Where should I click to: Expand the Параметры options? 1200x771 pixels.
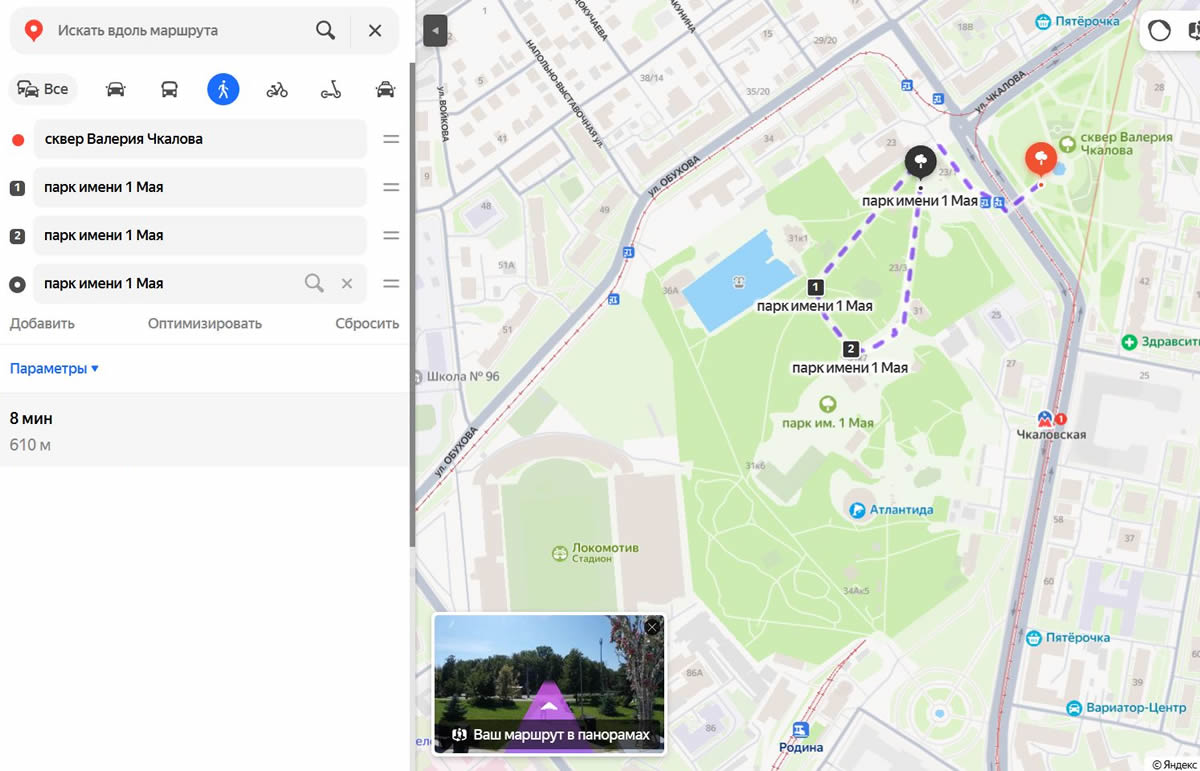tap(54, 368)
